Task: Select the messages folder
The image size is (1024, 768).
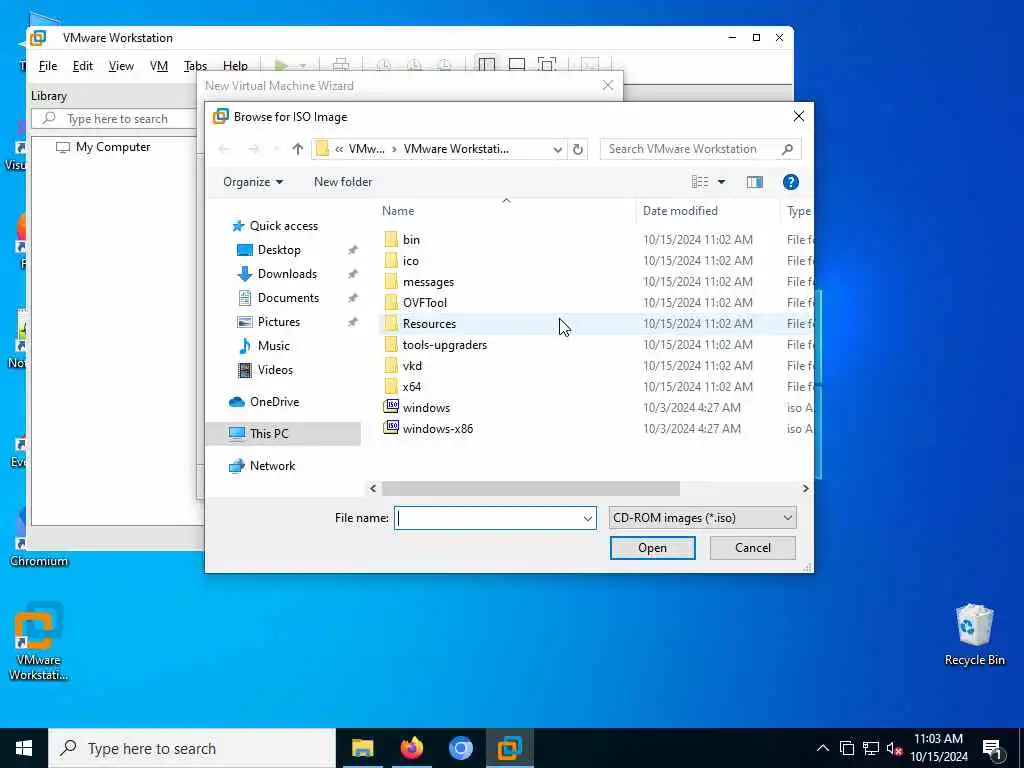Action: tap(428, 281)
